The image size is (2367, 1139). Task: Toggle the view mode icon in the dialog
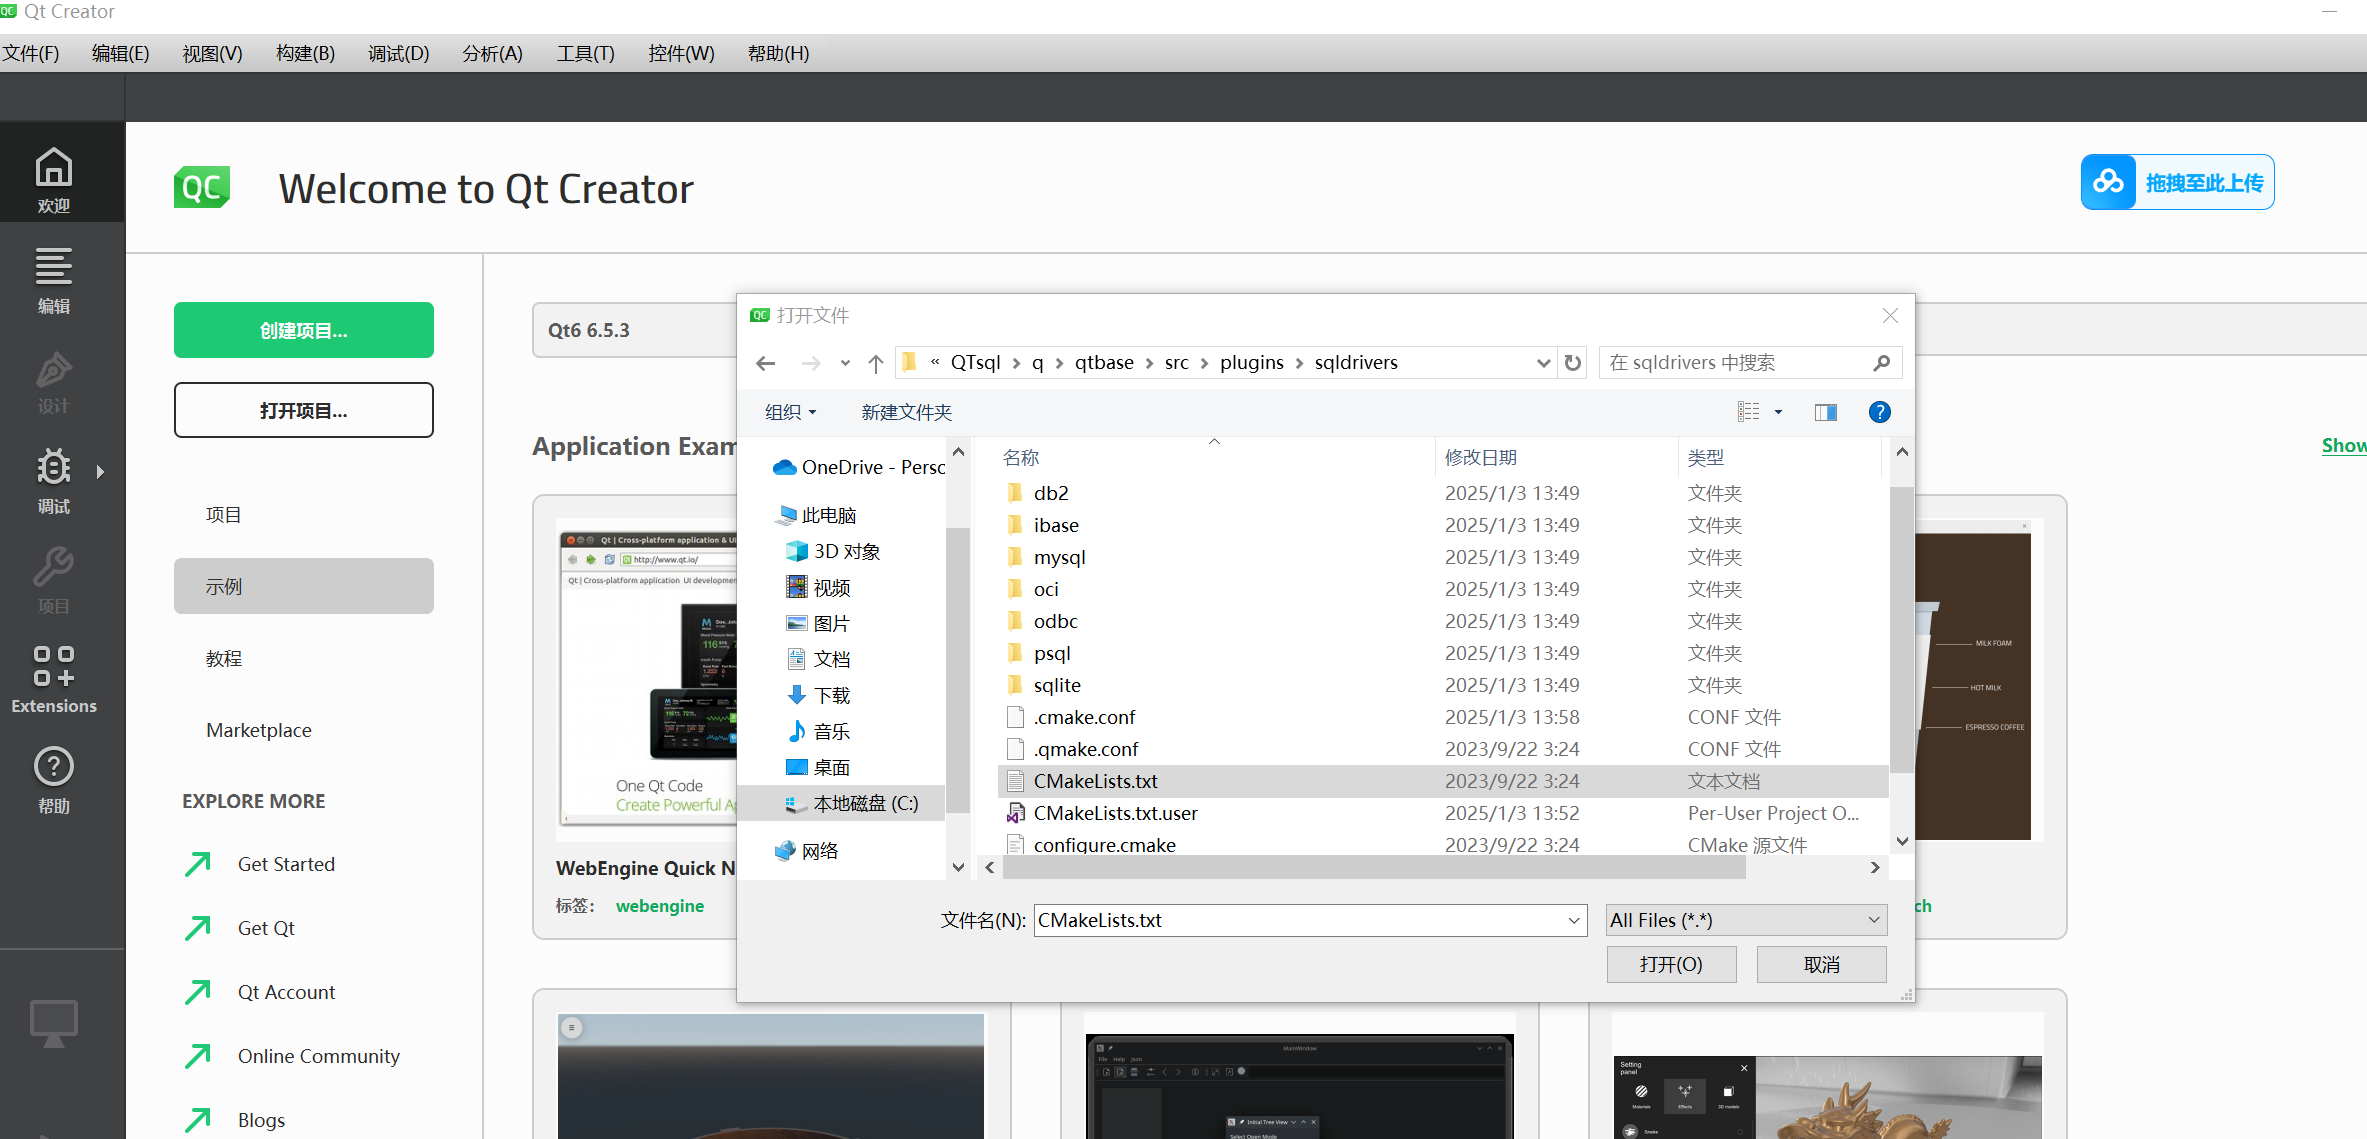pos(1748,412)
